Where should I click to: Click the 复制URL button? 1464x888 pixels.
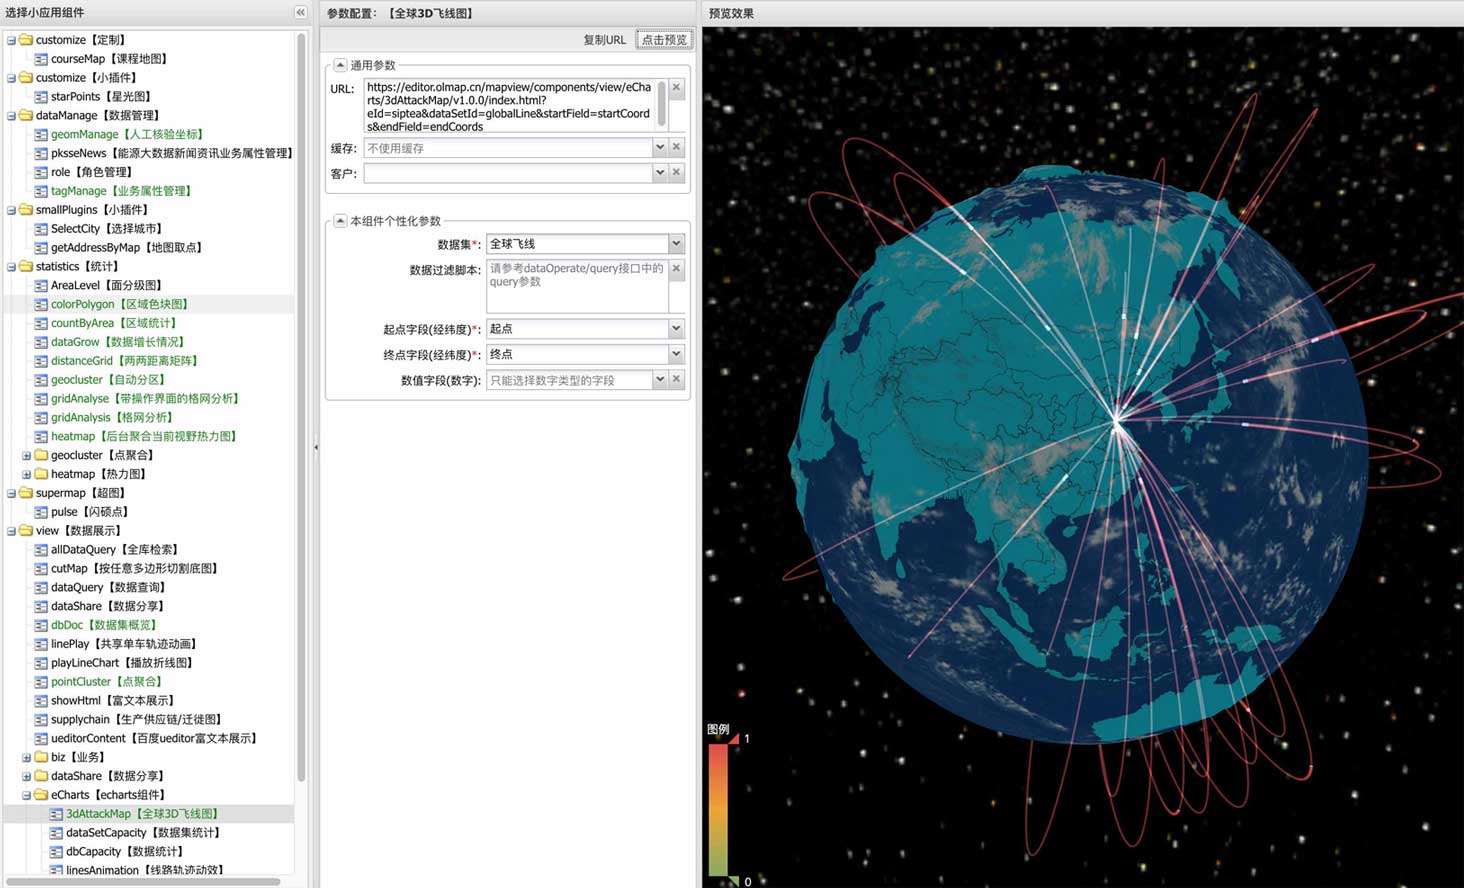[x=604, y=40]
